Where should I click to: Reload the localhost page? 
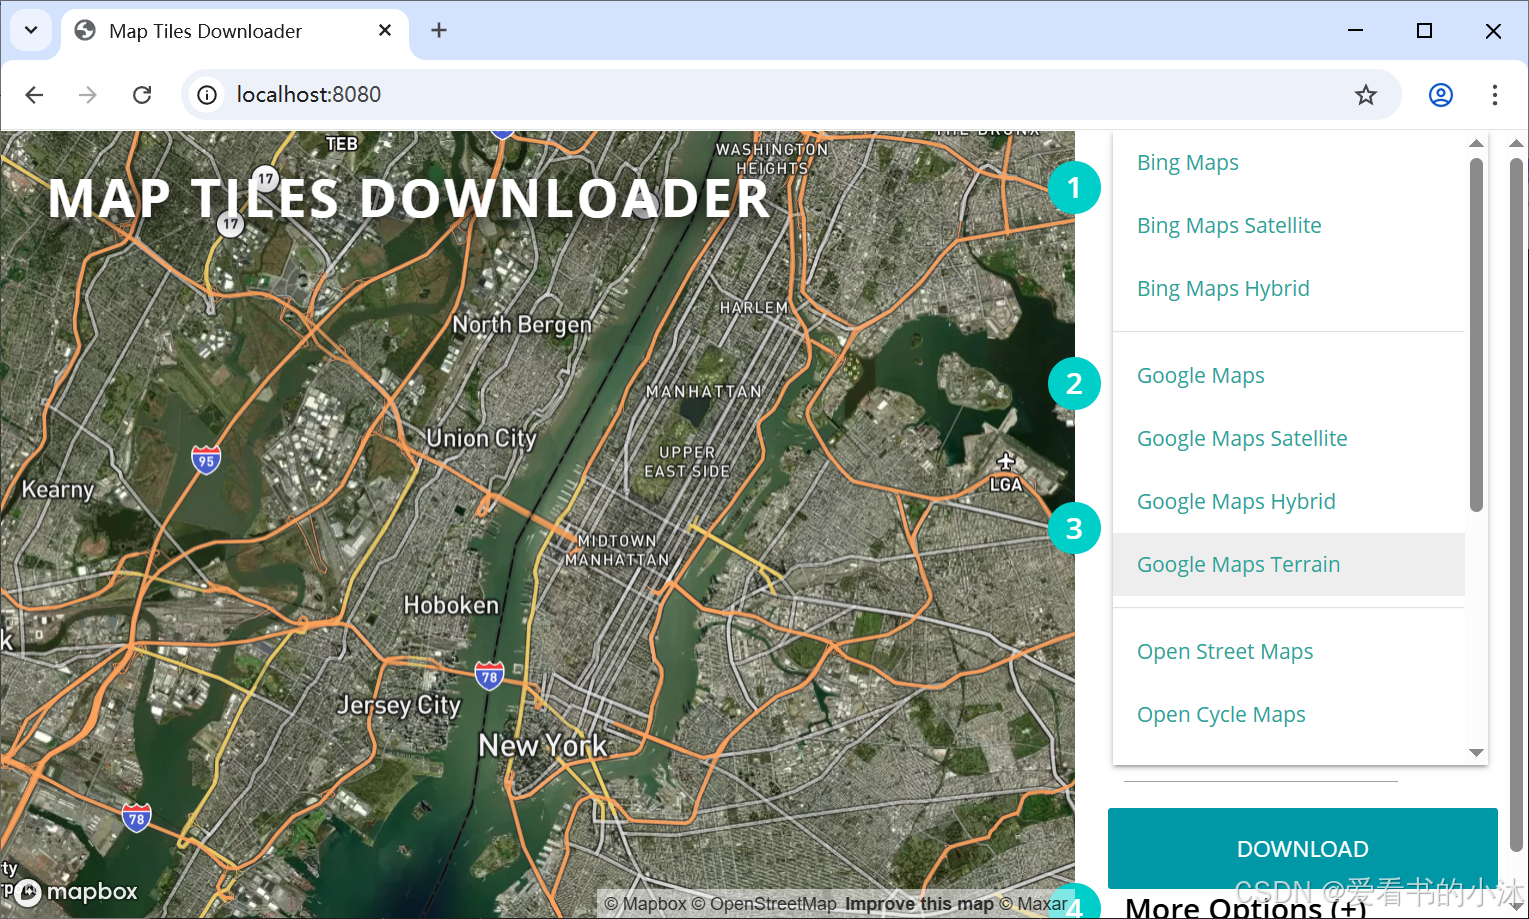142,95
